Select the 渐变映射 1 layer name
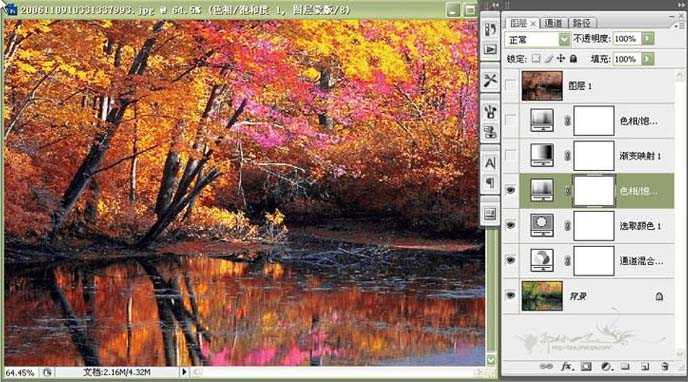The image size is (688, 382). (640, 156)
